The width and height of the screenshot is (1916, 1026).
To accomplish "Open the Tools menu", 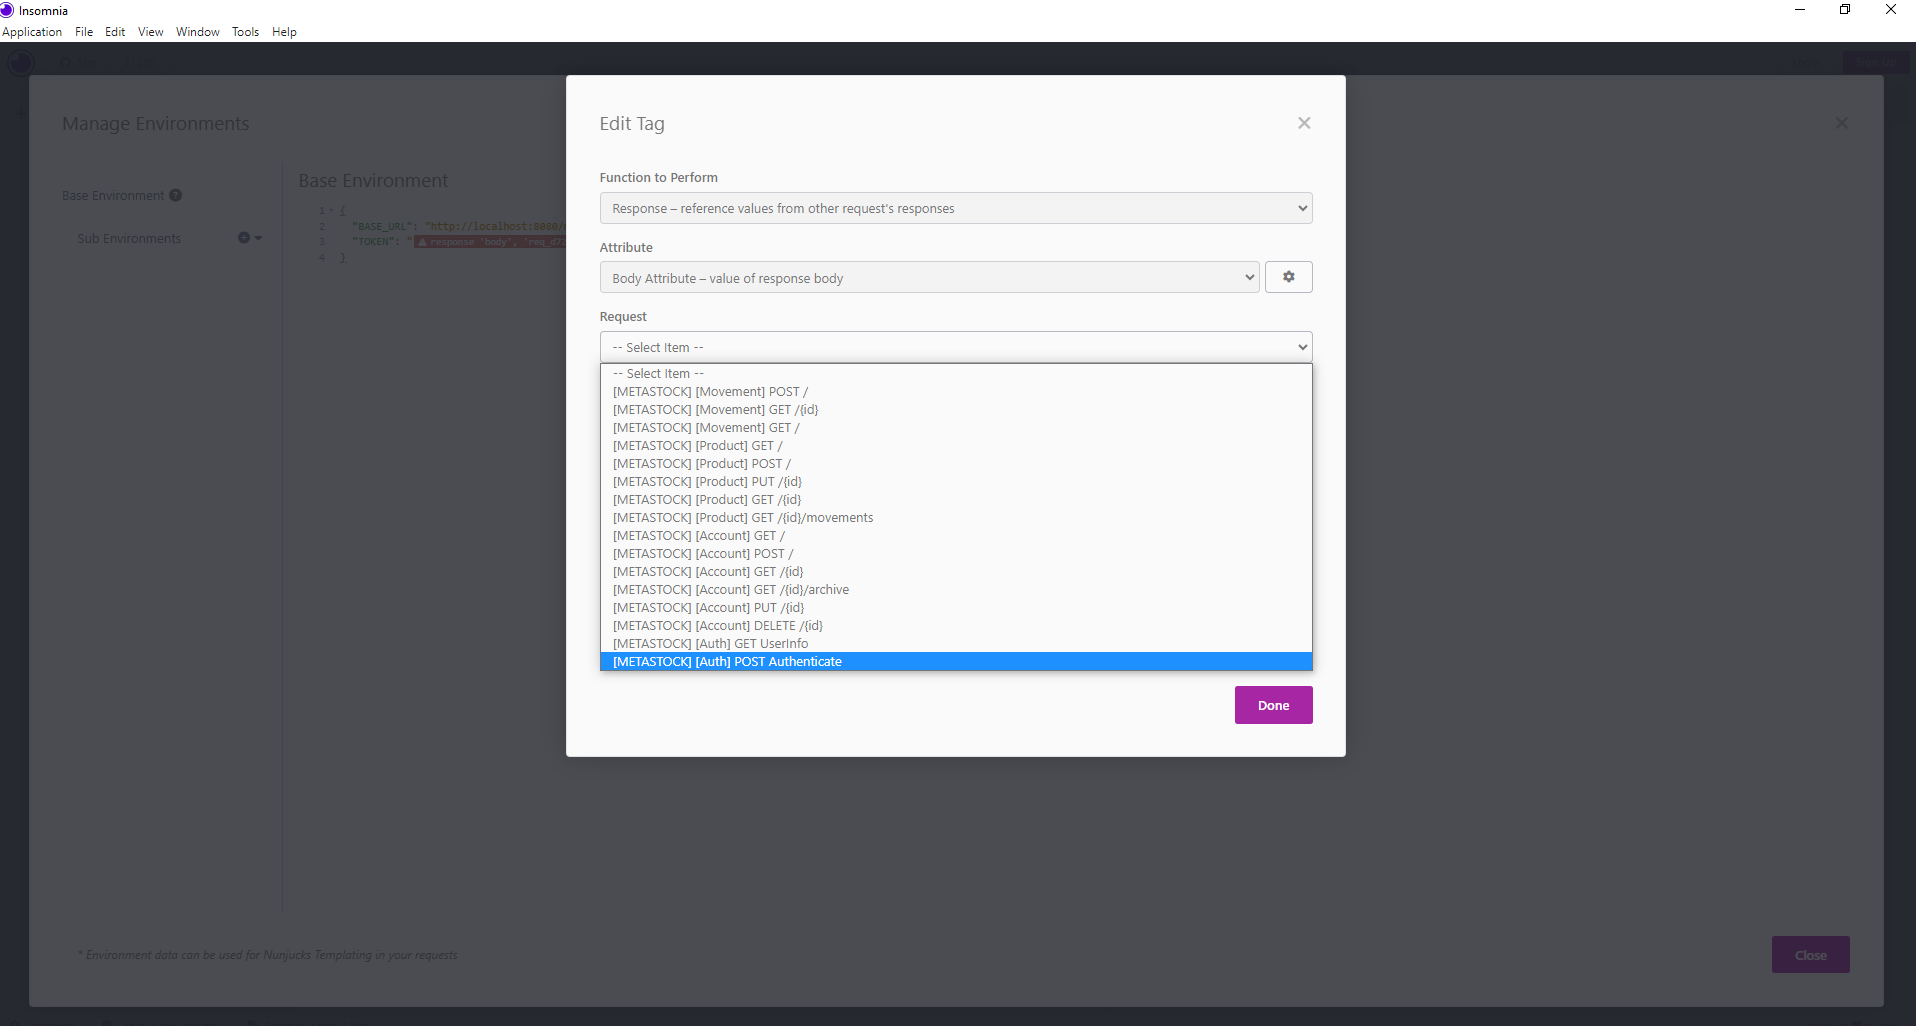I will [245, 32].
